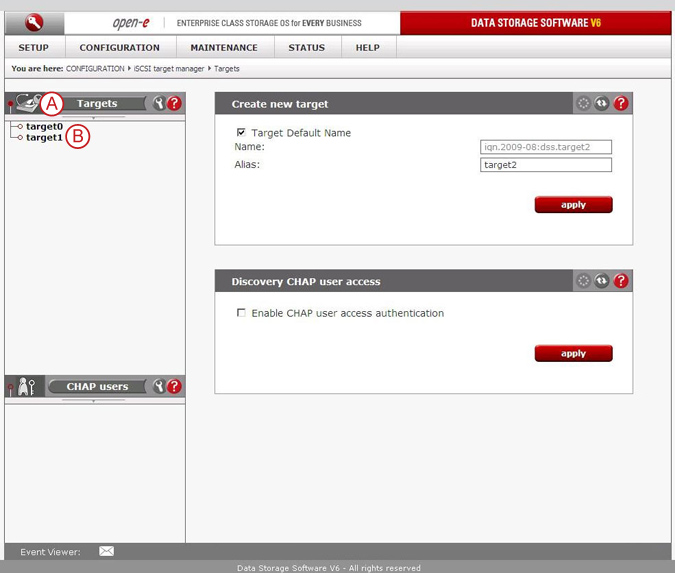Click CONFIGURATION in the breadcrumb

coord(95,69)
